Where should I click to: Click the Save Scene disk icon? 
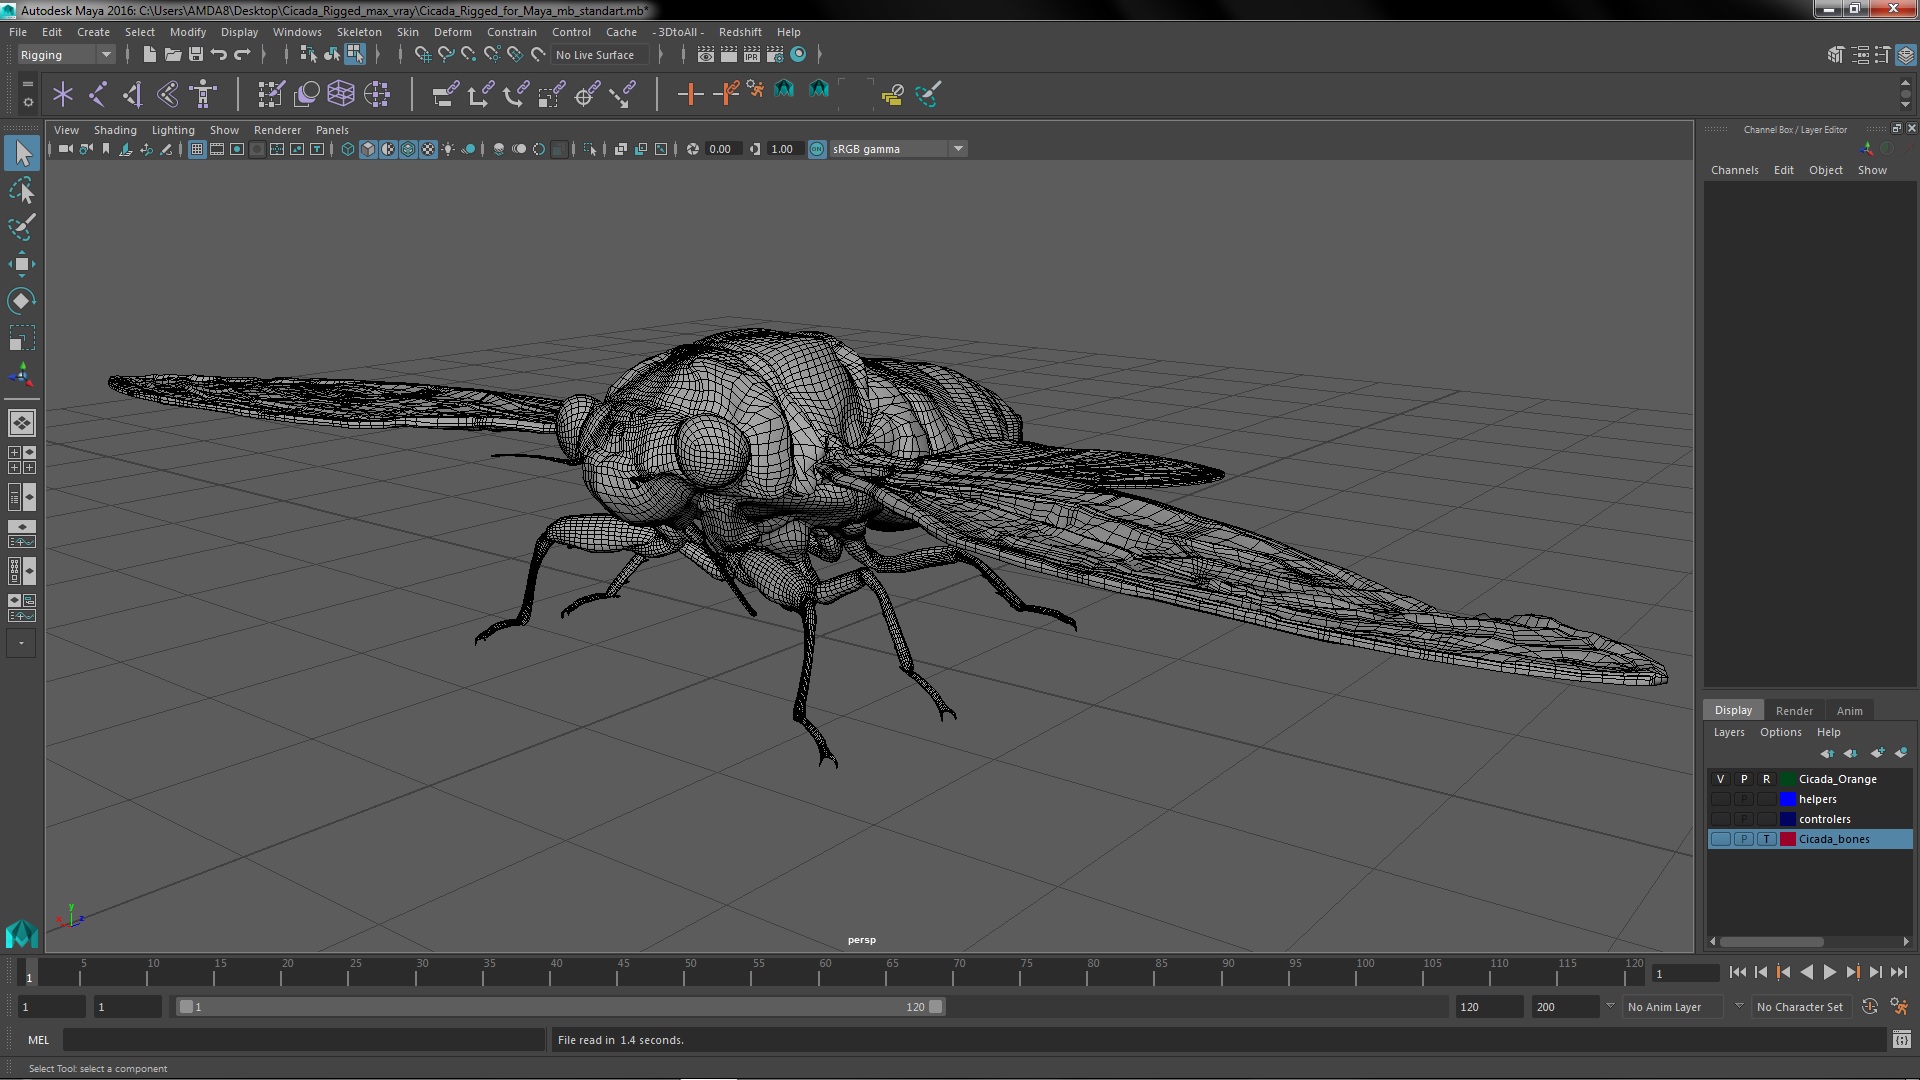[x=196, y=55]
